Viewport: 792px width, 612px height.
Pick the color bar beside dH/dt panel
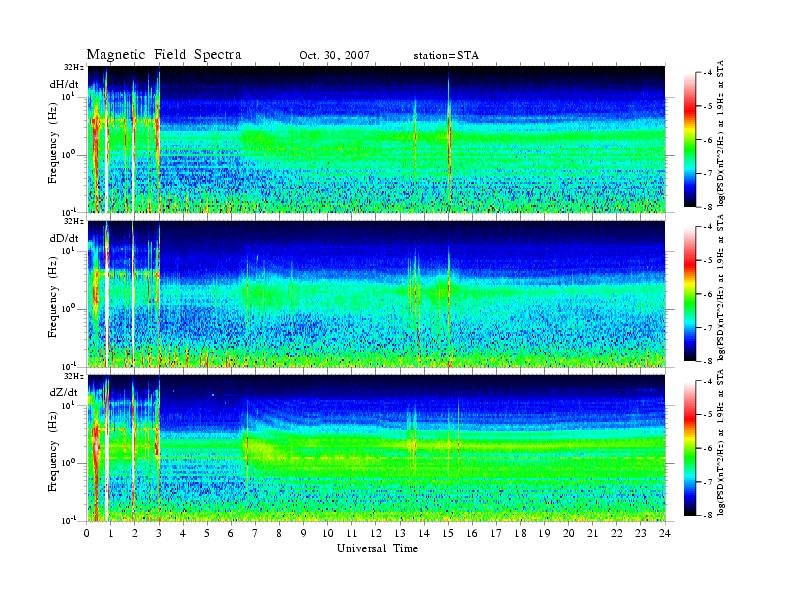click(x=689, y=140)
